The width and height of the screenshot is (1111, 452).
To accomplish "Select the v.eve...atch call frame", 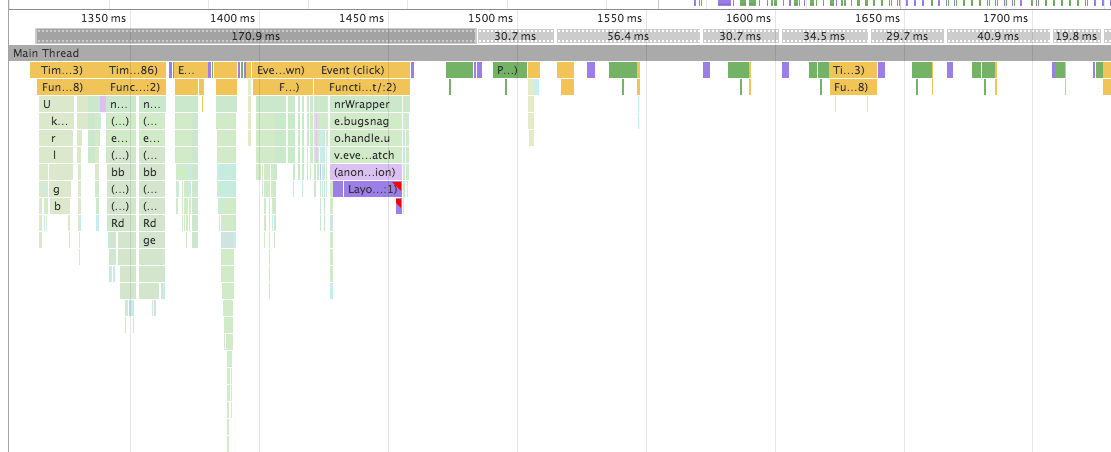I will point(366,155).
